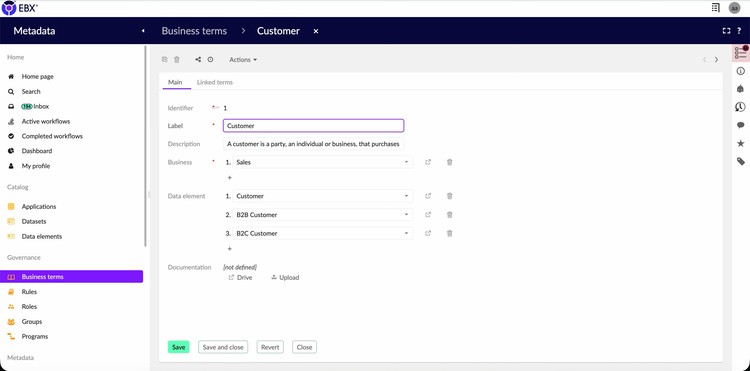This screenshot has width=750, height=371.
Task: Open comments bubble in right sidebar
Action: coord(741,125)
